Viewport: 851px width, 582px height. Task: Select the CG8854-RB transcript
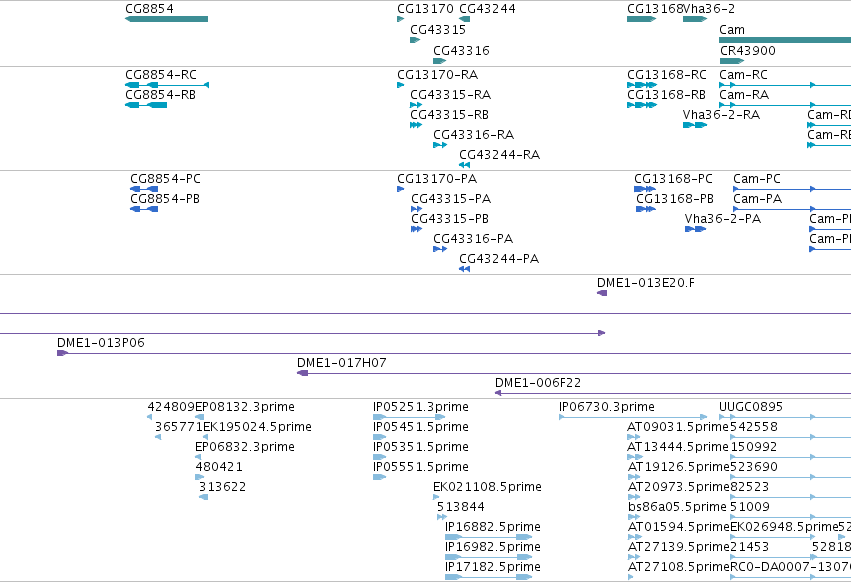point(146,105)
